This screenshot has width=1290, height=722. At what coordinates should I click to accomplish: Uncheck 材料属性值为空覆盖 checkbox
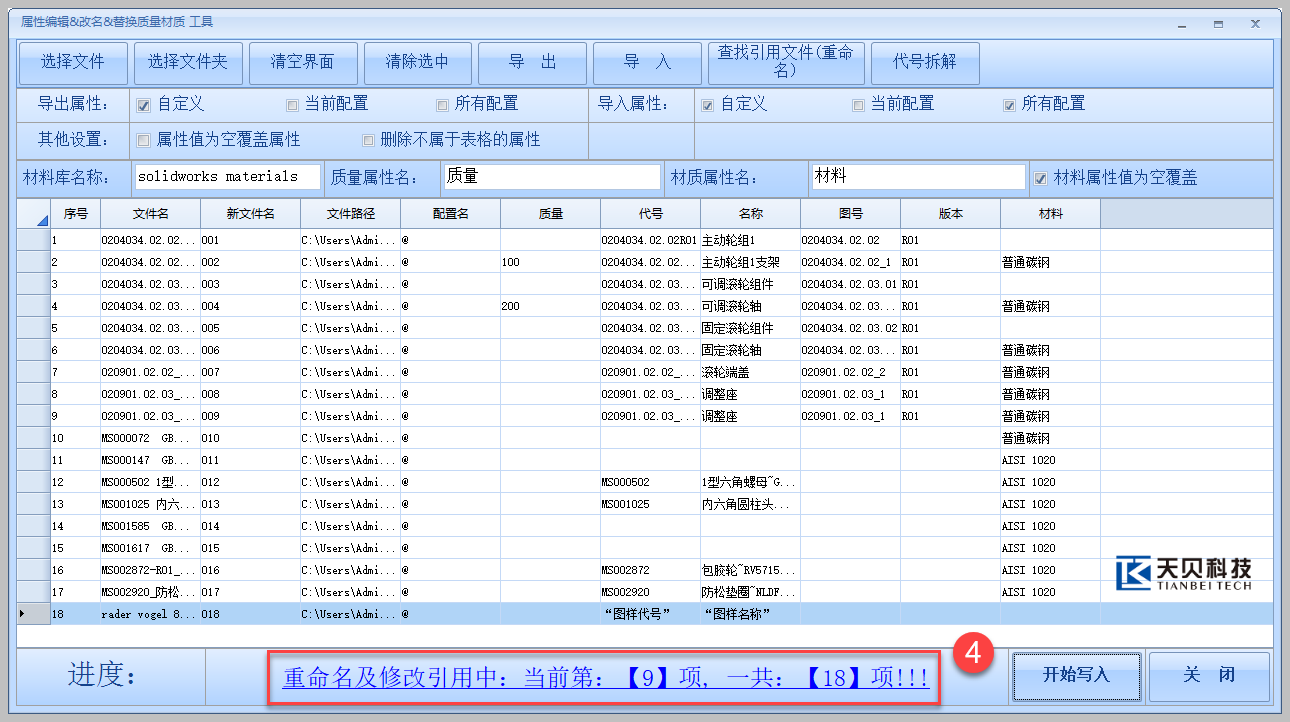click(x=1041, y=178)
